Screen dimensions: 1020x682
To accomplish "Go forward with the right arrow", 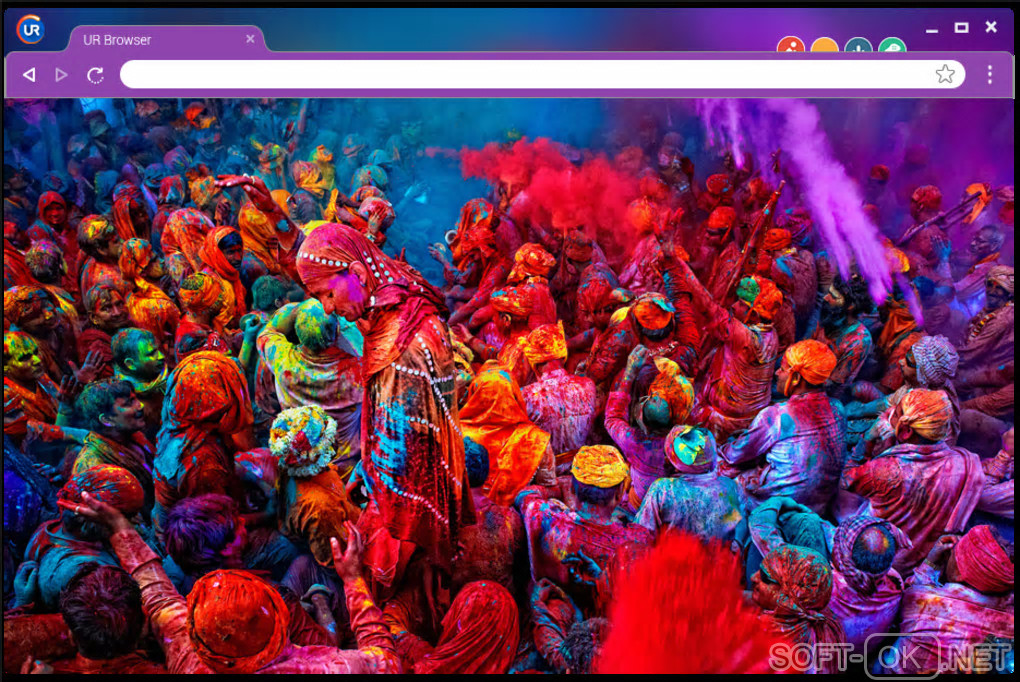I will tap(61, 75).
